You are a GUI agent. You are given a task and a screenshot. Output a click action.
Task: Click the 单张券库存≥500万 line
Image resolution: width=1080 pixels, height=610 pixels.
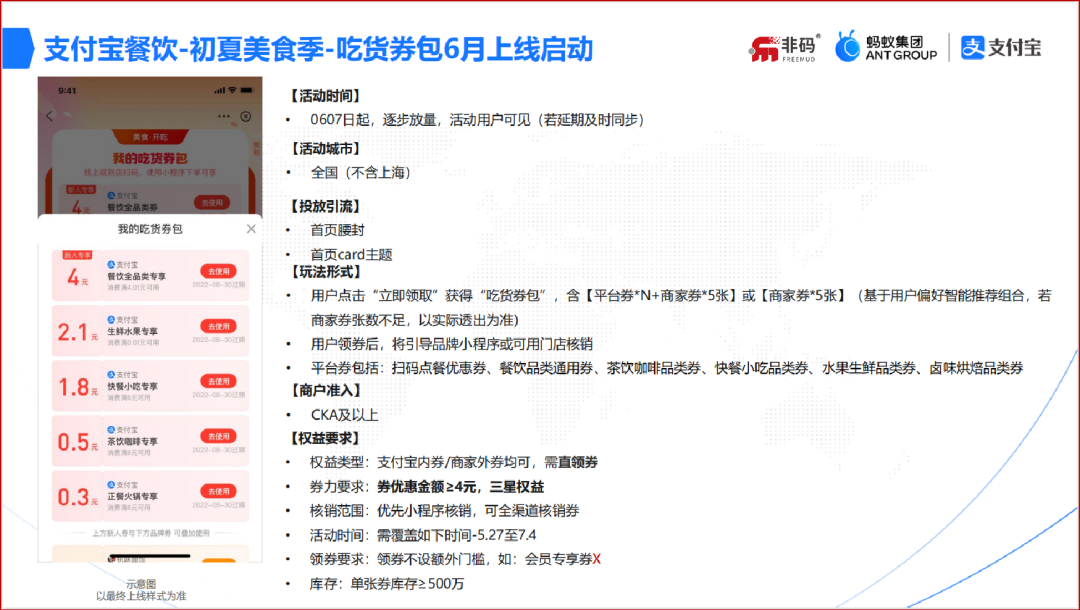[387, 584]
